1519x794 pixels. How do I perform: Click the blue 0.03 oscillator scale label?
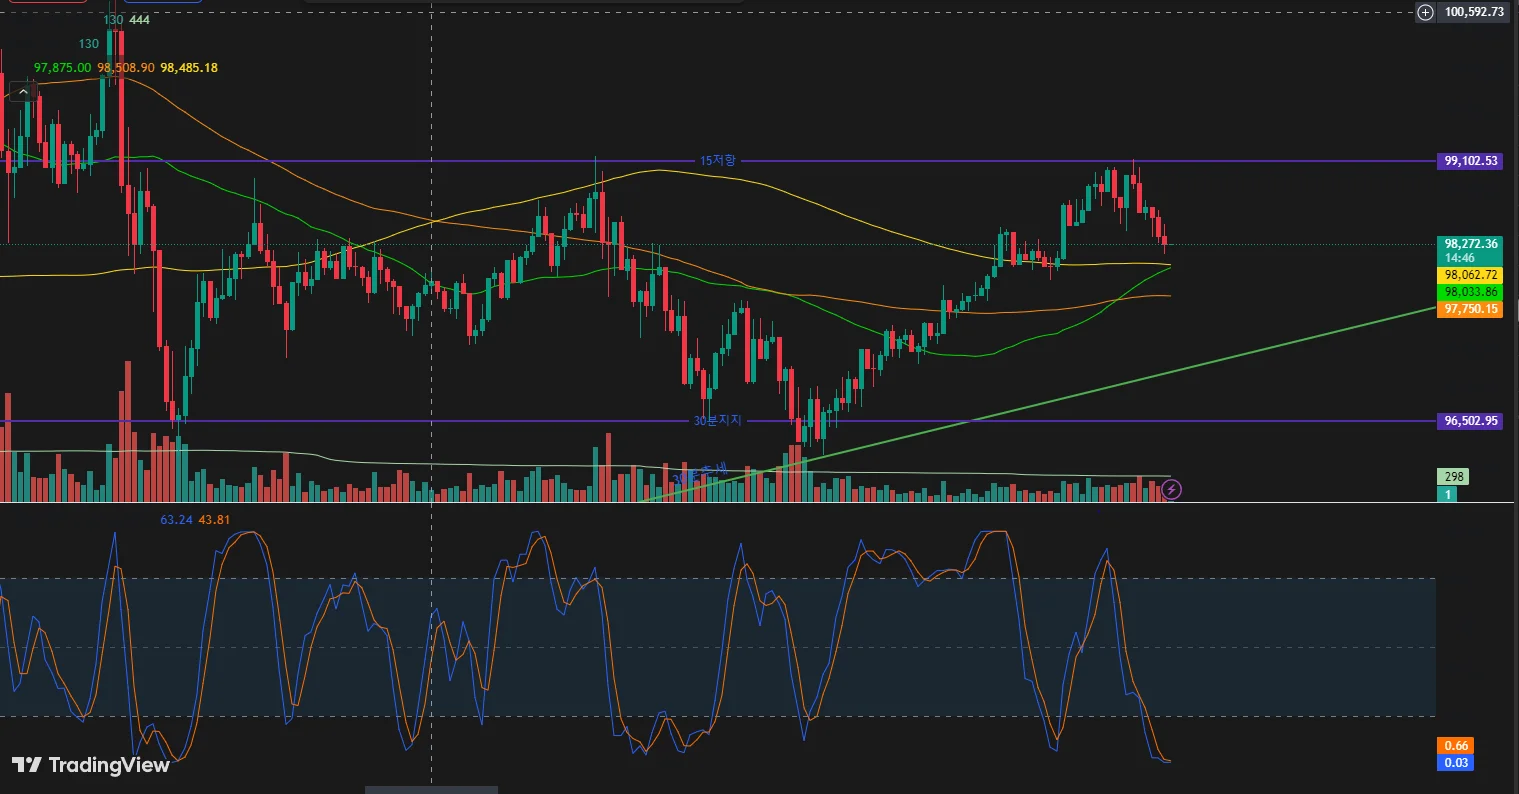[x=1455, y=763]
